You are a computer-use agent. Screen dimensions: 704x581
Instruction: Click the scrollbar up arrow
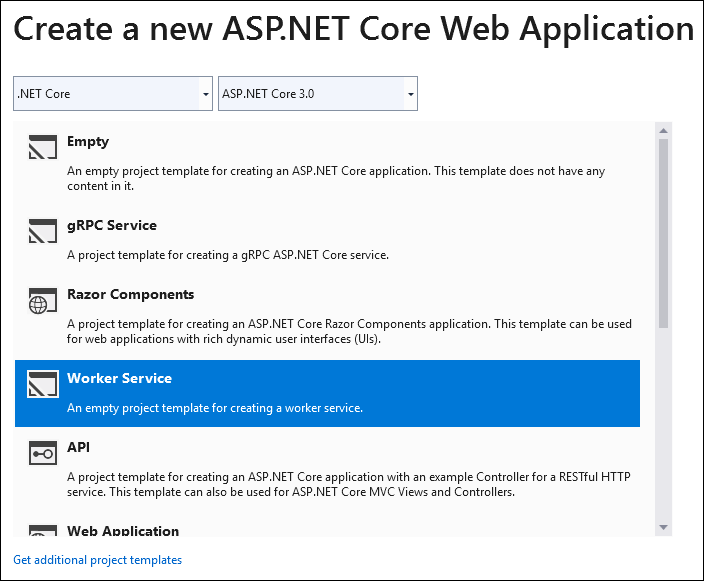coord(664,131)
